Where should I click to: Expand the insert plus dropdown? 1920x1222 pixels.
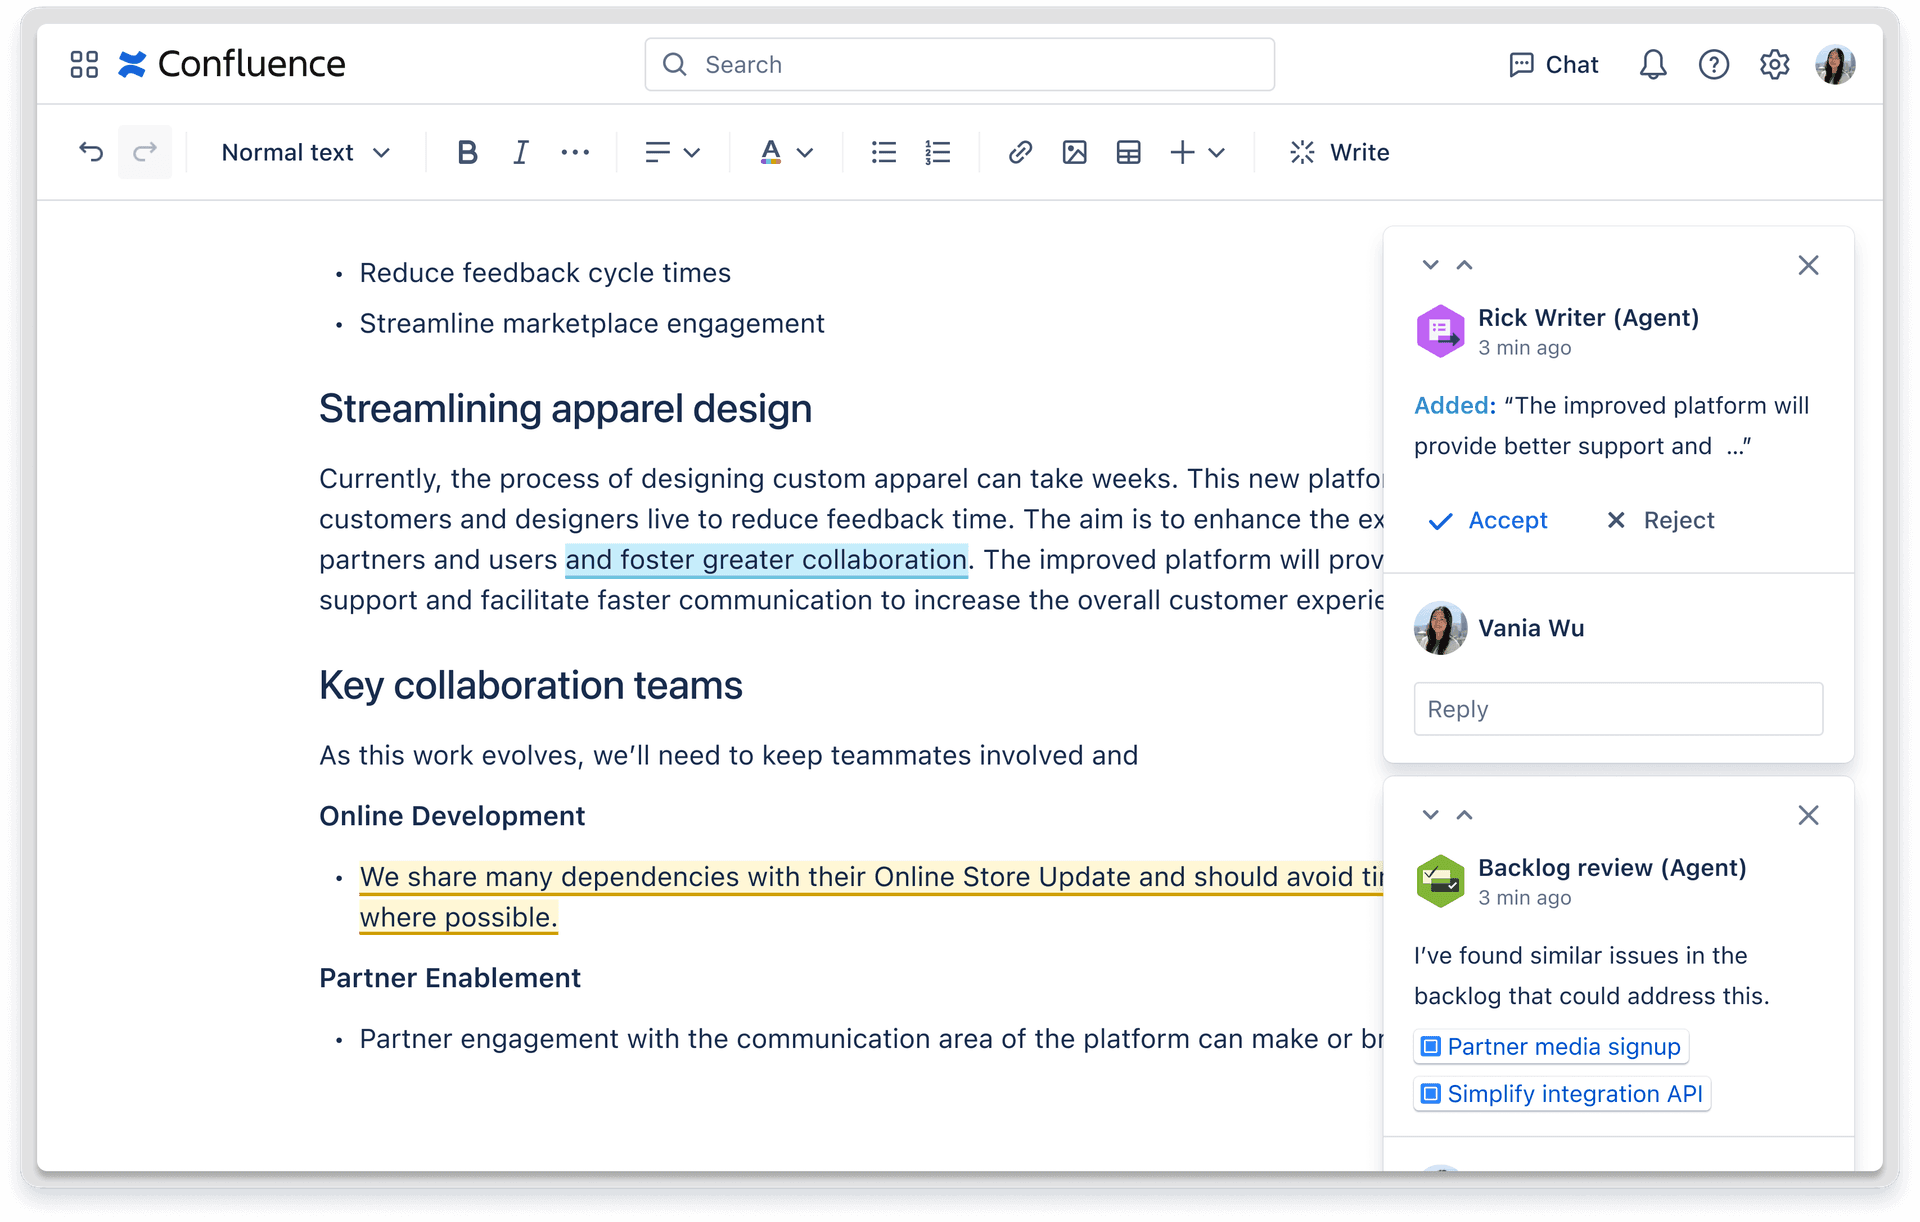(1197, 152)
